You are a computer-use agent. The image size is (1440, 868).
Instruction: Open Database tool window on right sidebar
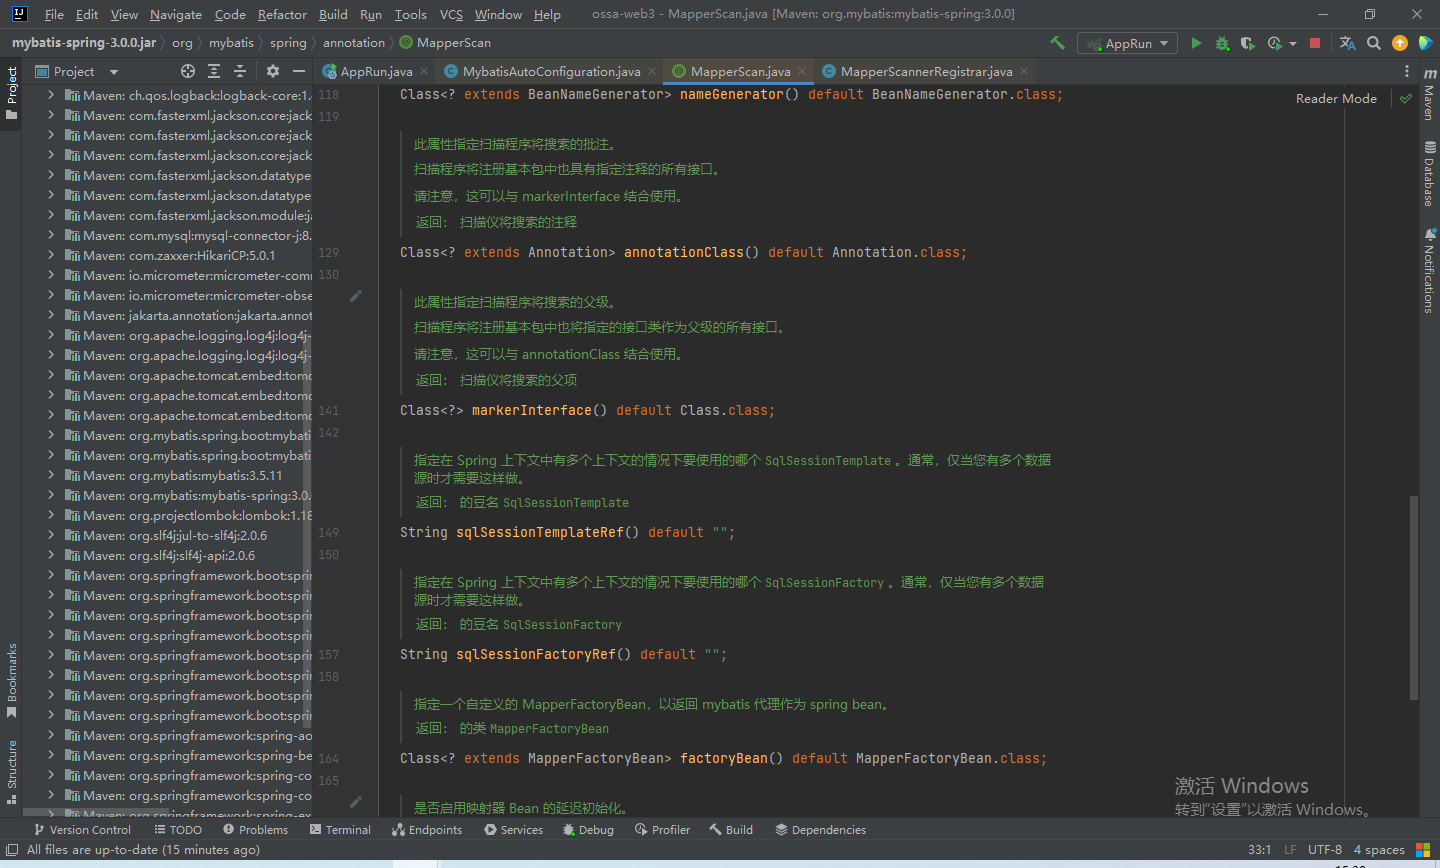(x=1429, y=174)
